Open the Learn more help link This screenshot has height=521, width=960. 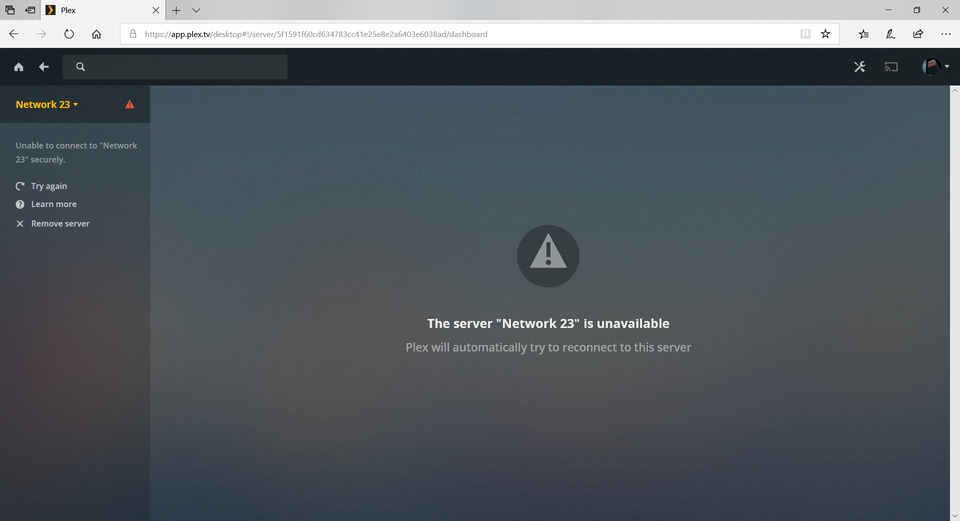(x=46, y=204)
